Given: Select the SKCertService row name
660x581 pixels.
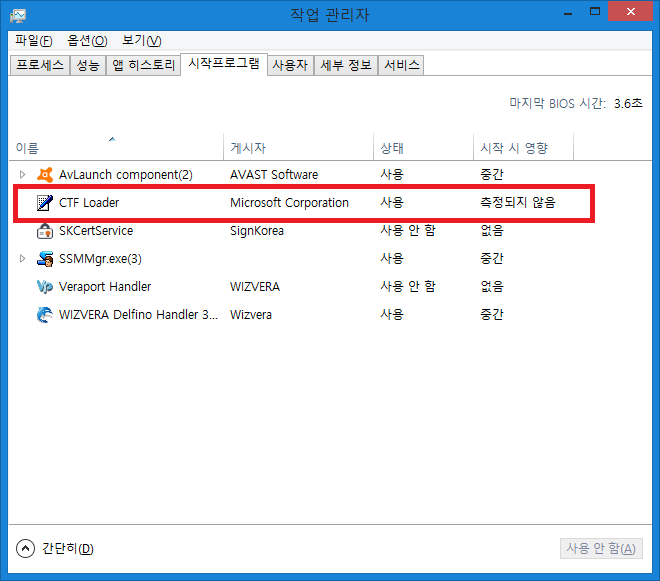Looking at the screenshot, I should tap(96, 231).
